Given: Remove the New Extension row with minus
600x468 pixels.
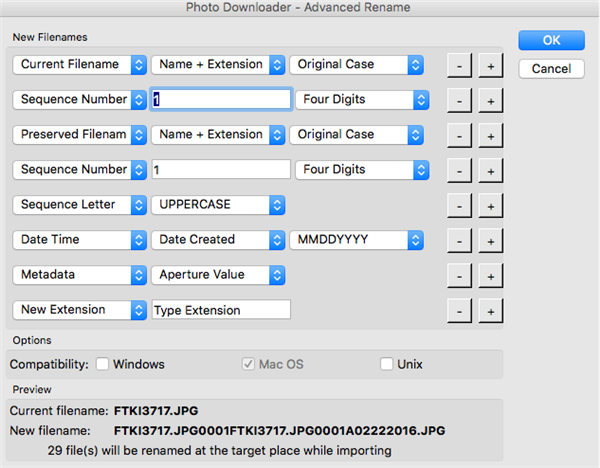Looking at the screenshot, I should coord(459,311).
